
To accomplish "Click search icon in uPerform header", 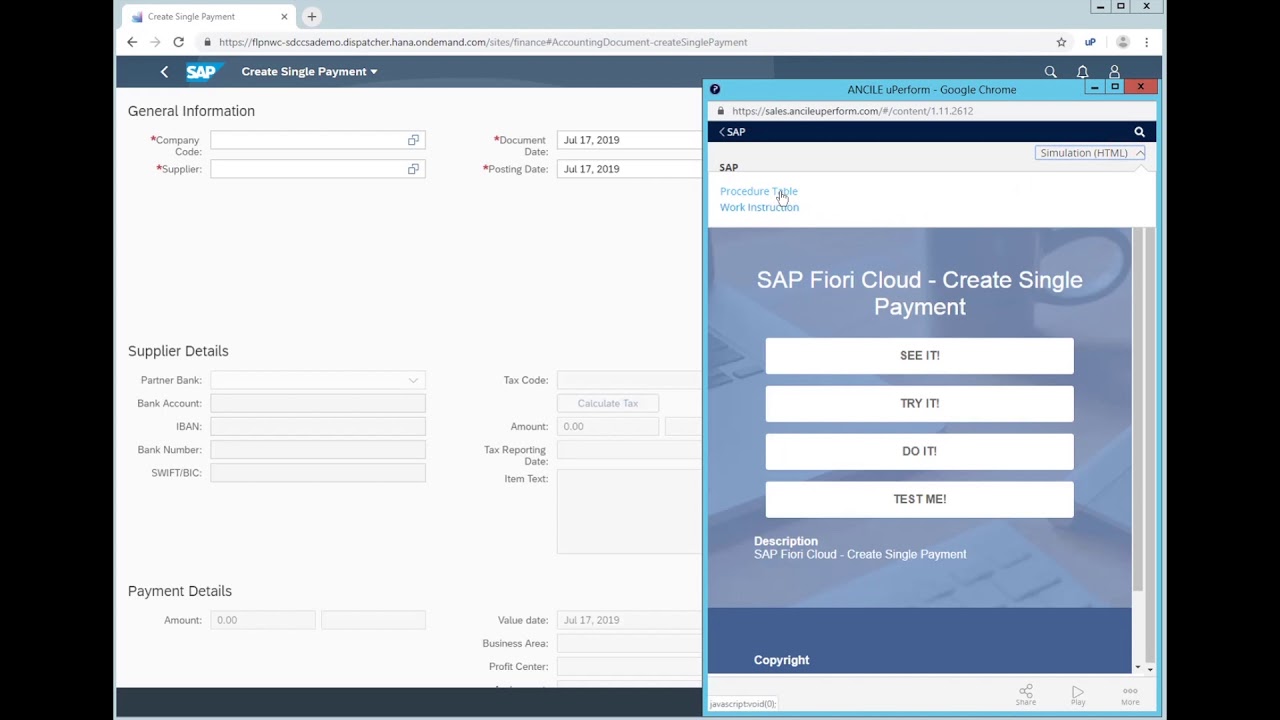I will tap(1139, 132).
